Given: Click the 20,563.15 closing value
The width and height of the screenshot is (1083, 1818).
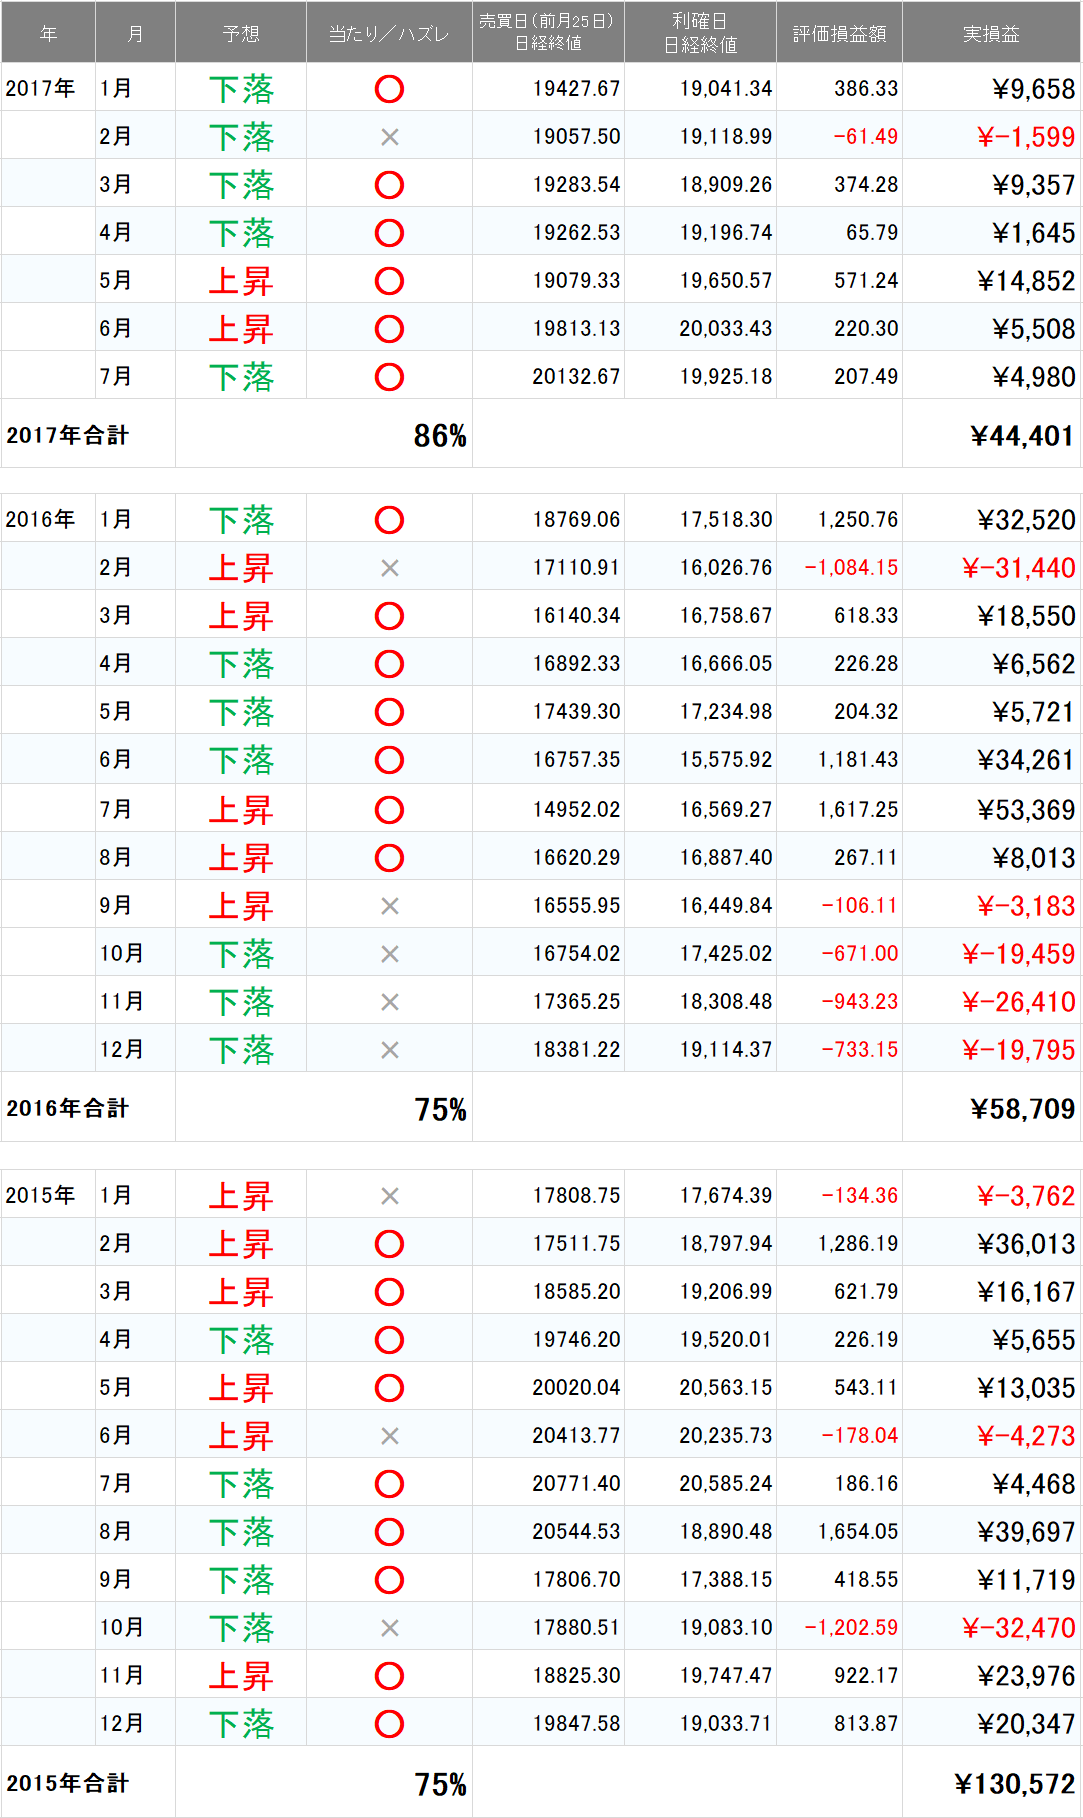Looking at the screenshot, I should click(x=726, y=1388).
